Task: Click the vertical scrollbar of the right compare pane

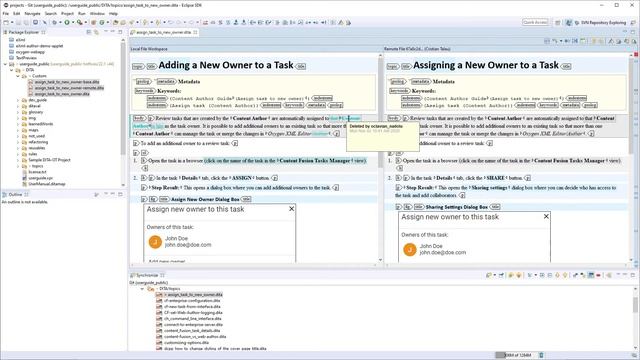Action: coord(631,158)
